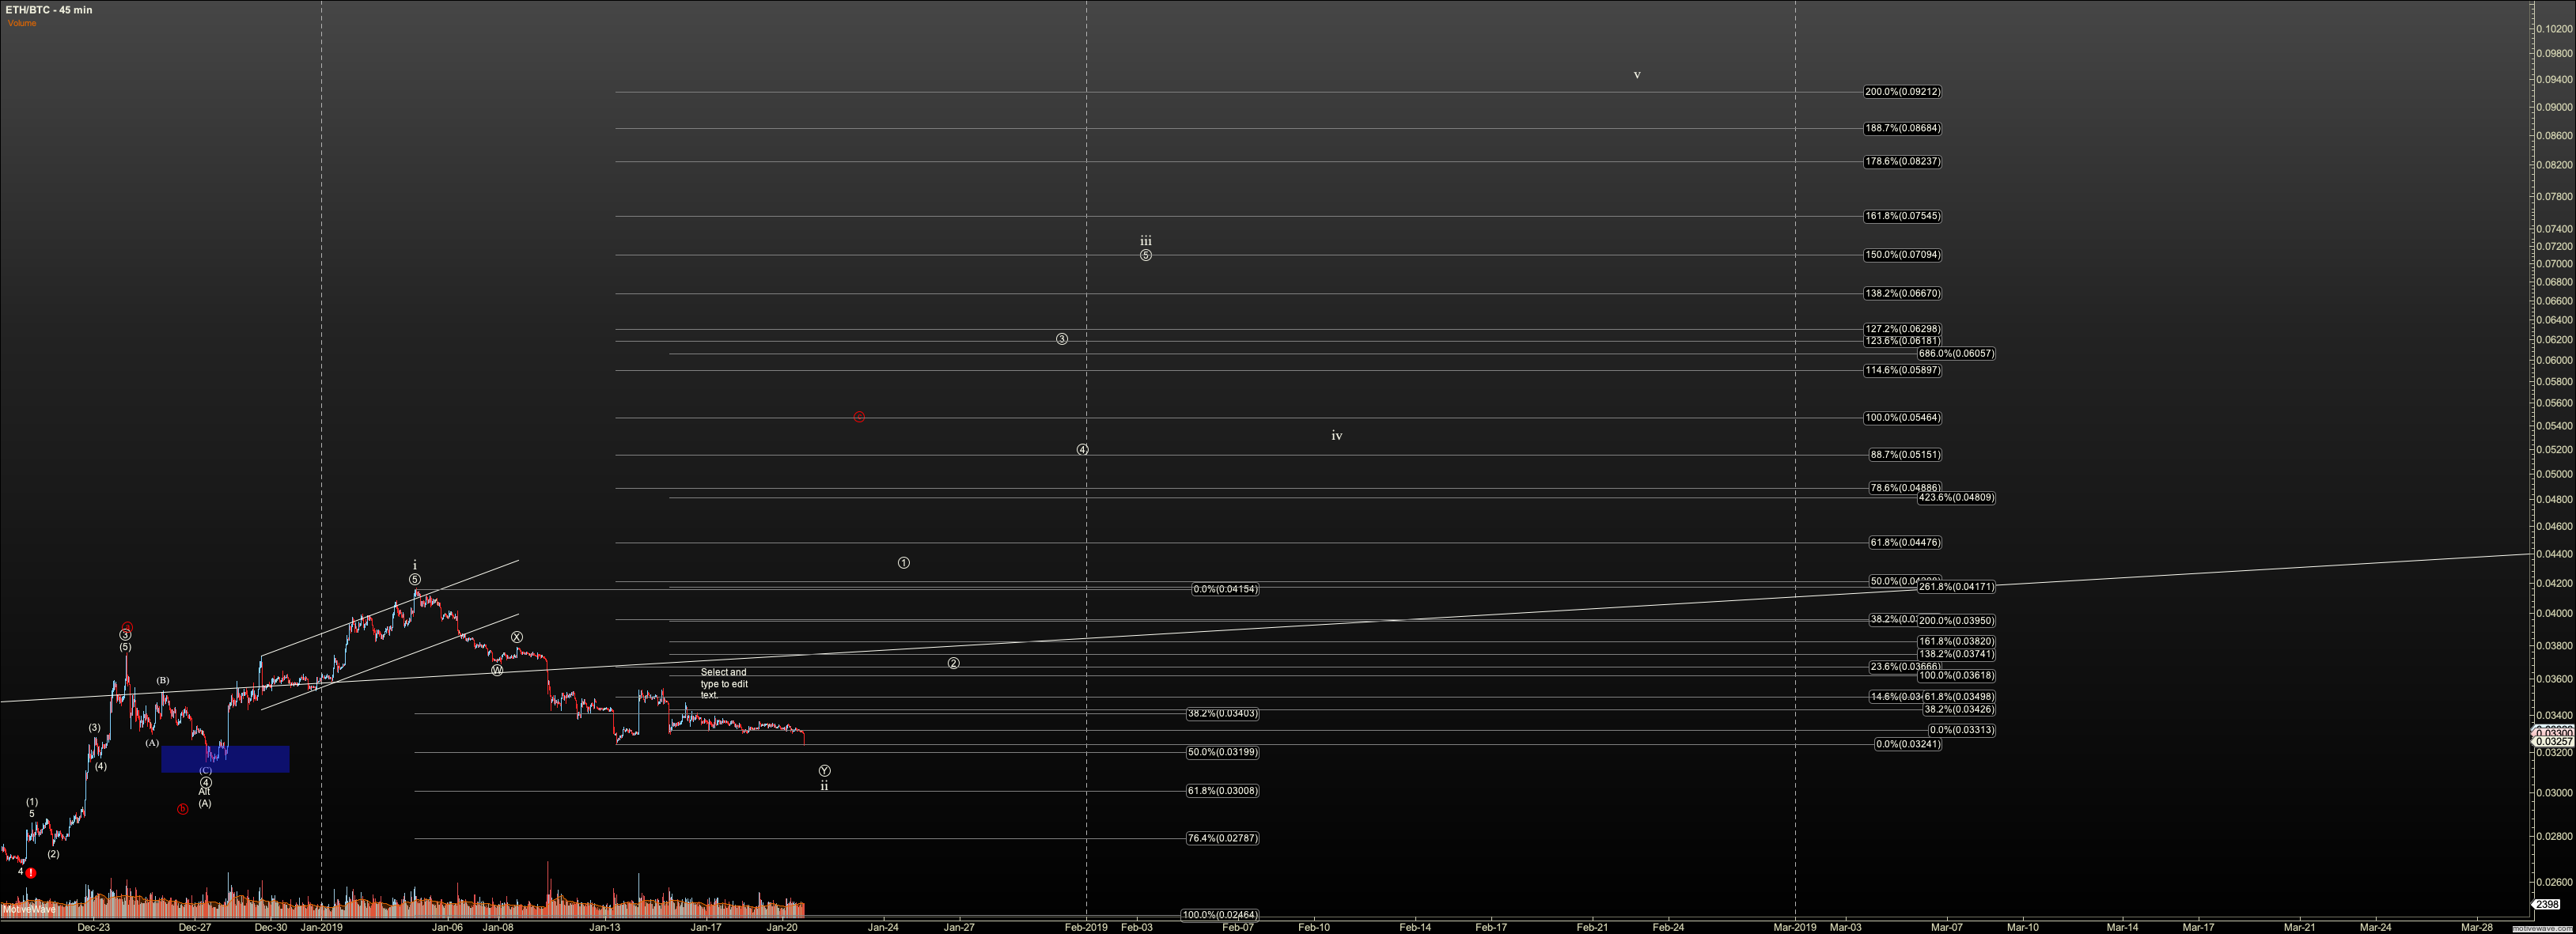Image resolution: width=2576 pixels, height=934 pixels.
Task: Click the current price tag 0.03257
Action: click(x=2553, y=741)
